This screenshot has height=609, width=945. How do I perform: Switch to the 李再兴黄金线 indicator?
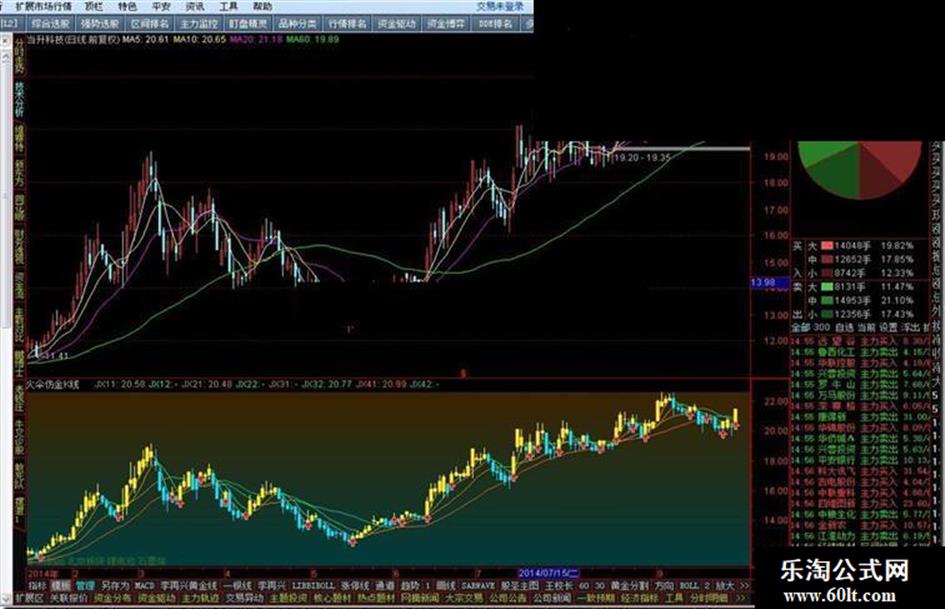click(189, 585)
